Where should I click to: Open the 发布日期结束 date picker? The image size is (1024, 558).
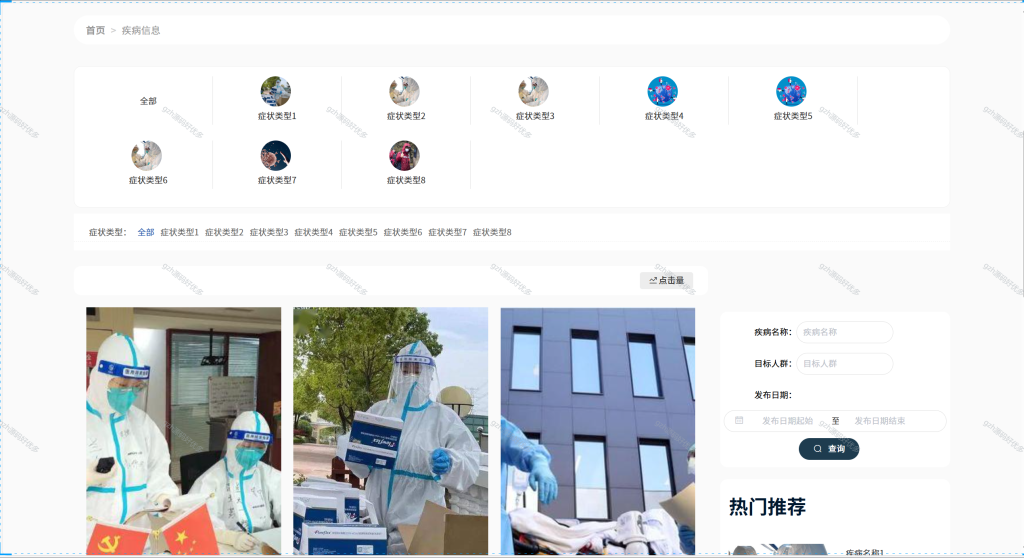880,421
